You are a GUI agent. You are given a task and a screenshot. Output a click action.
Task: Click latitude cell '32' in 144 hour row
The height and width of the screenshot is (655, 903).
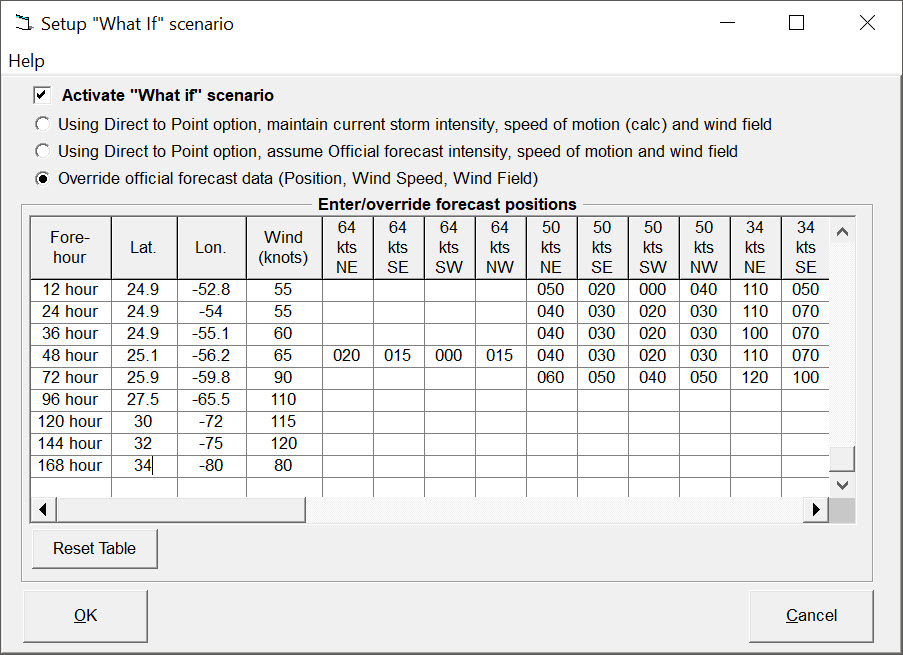(144, 444)
